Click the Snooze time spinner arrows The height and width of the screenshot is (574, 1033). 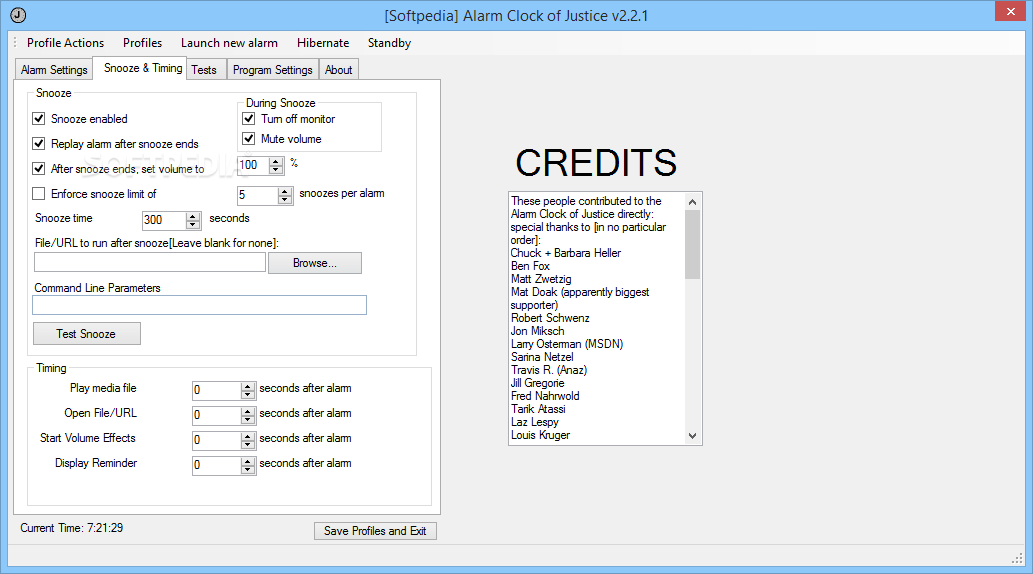pos(193,220)
